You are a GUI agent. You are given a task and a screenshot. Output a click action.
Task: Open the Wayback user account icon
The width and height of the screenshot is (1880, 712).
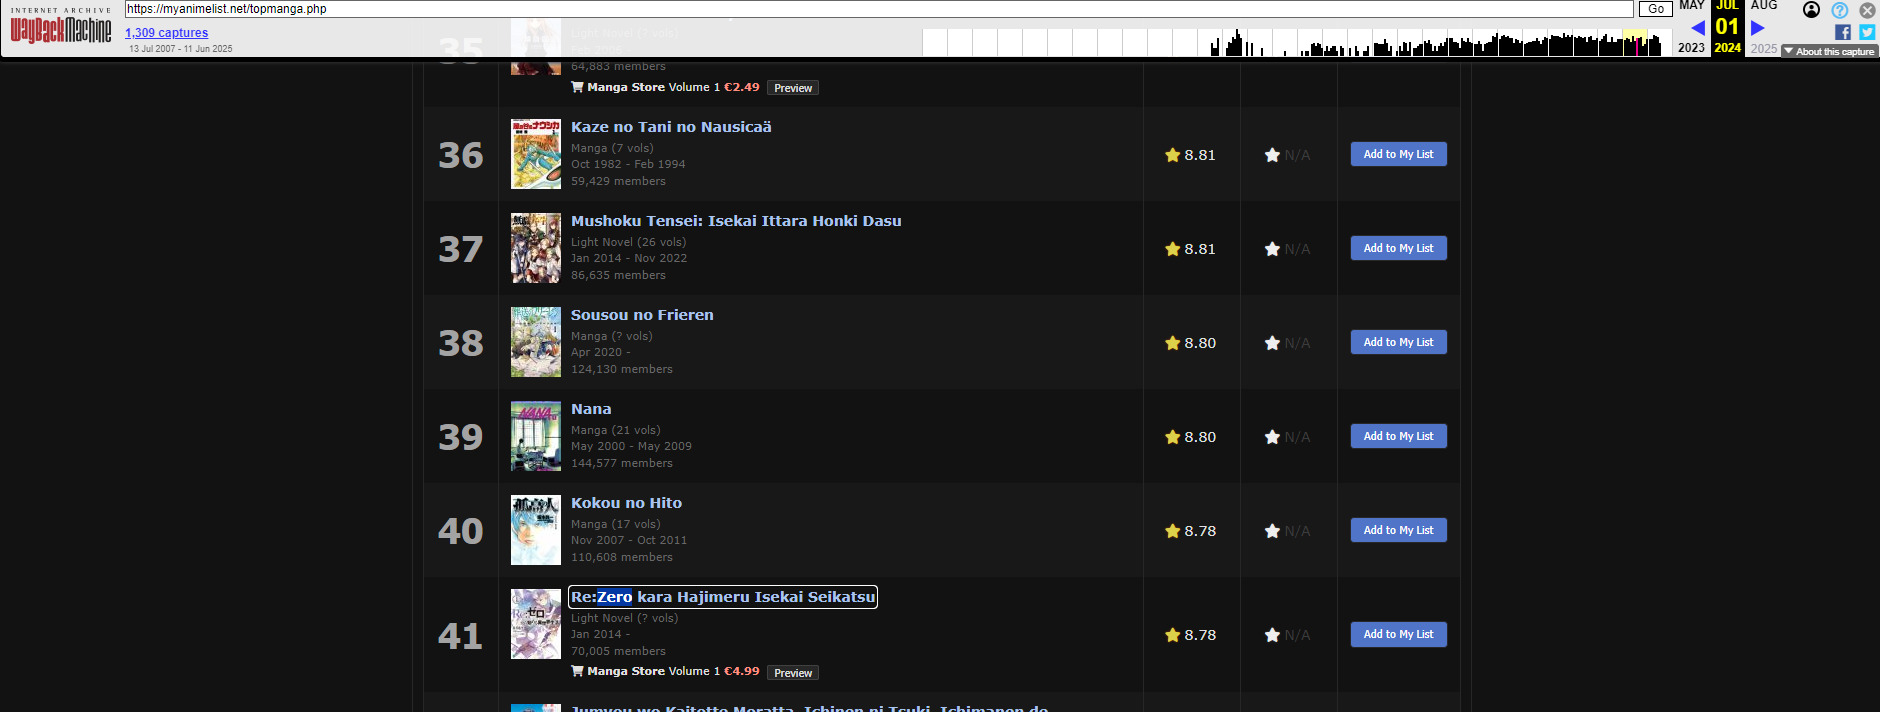(x=1811, y=10)
